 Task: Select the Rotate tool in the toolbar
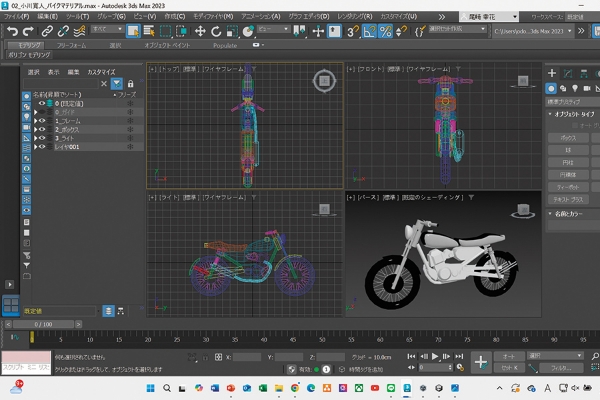click(216, 31)
